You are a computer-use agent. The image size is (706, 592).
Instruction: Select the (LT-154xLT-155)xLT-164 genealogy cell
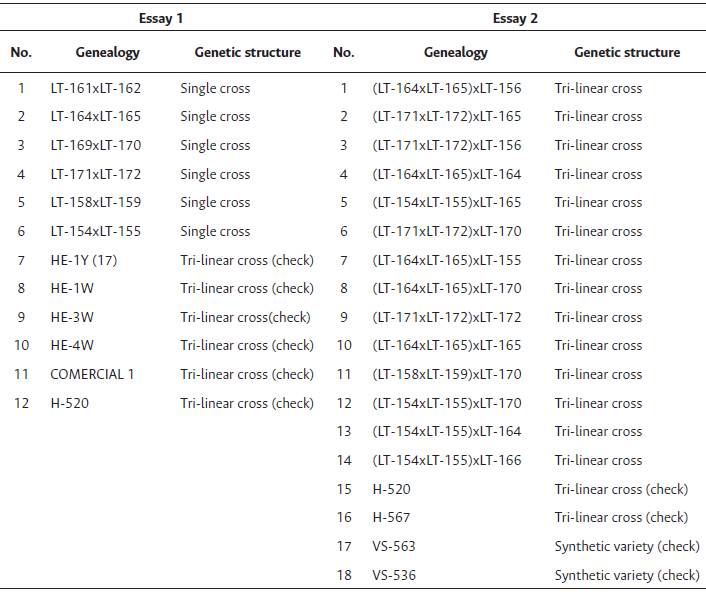tap(446, 431)
